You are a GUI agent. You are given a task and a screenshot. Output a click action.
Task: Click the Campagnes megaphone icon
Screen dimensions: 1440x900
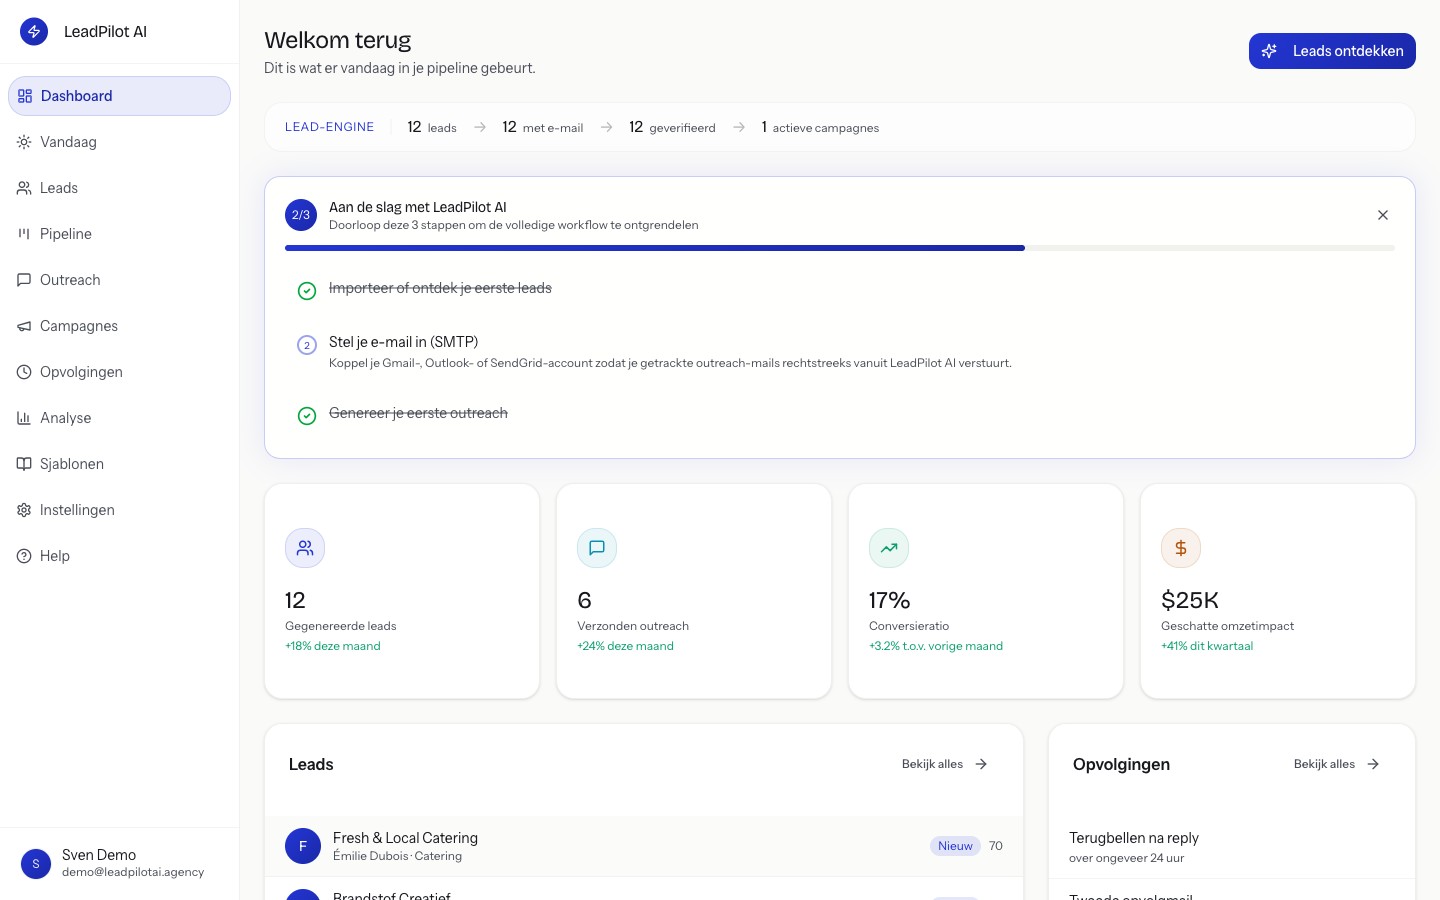coord(24,326)
